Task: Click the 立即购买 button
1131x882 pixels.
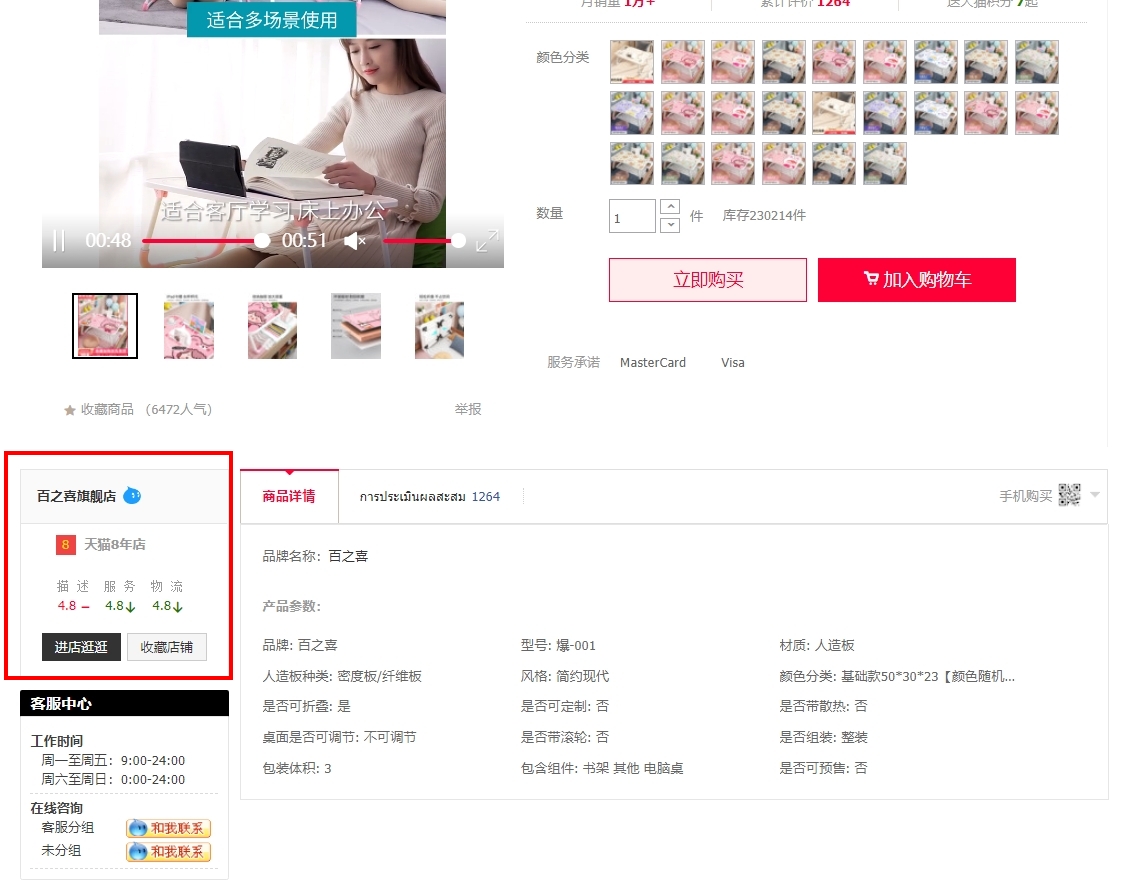Action: click(x=707, y=280)
